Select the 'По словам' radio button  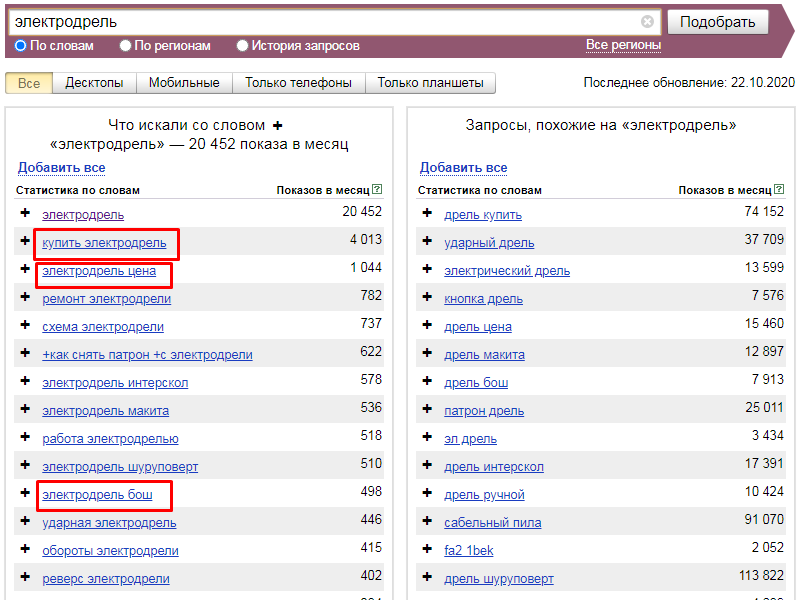(x=21, y=45)
